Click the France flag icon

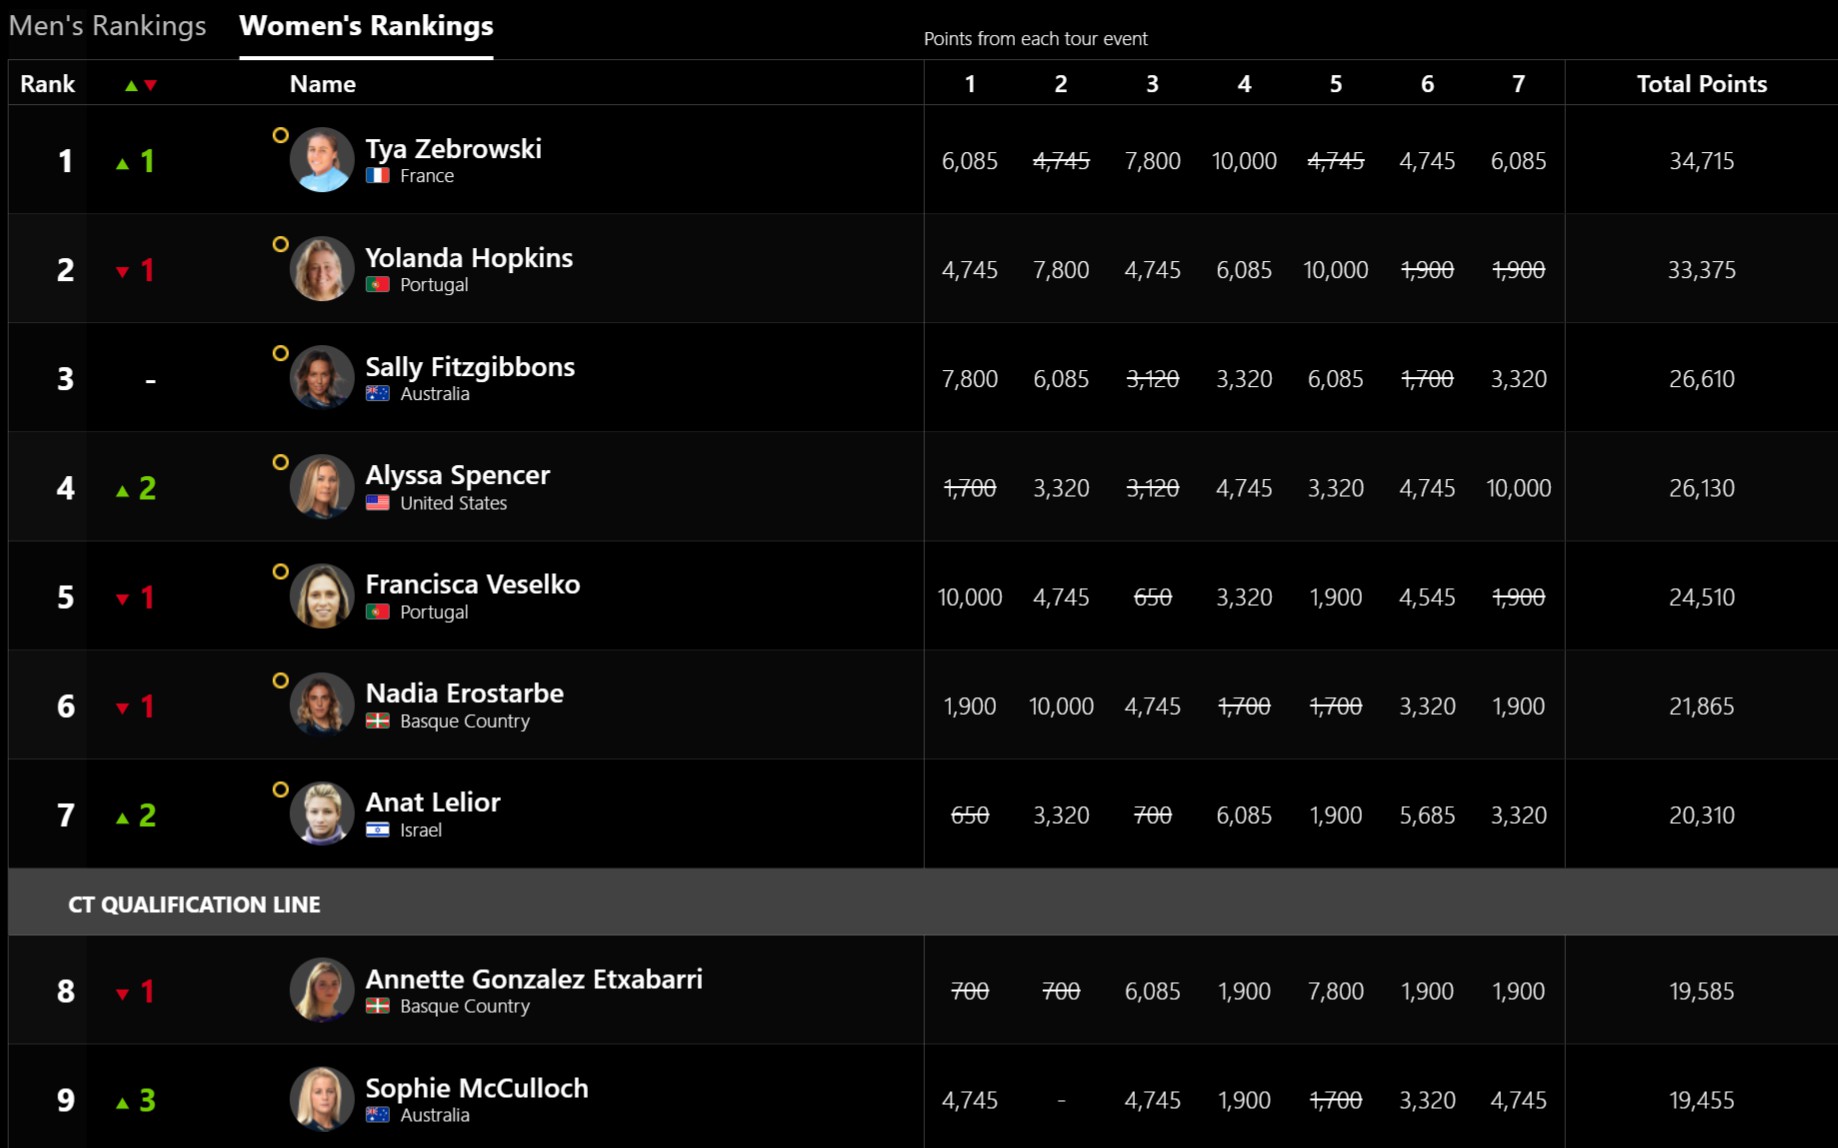(377, 176)
